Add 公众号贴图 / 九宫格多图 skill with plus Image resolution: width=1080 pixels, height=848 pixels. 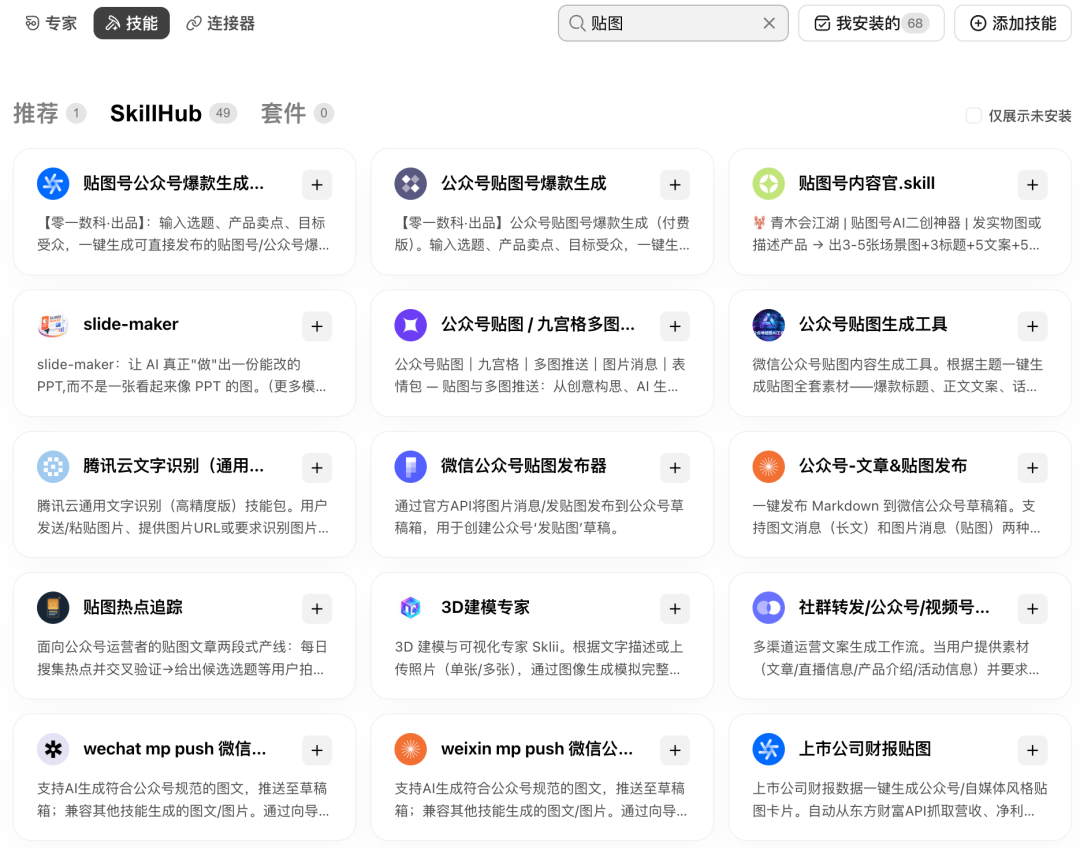pyautogui.click(x=675, y=326)
